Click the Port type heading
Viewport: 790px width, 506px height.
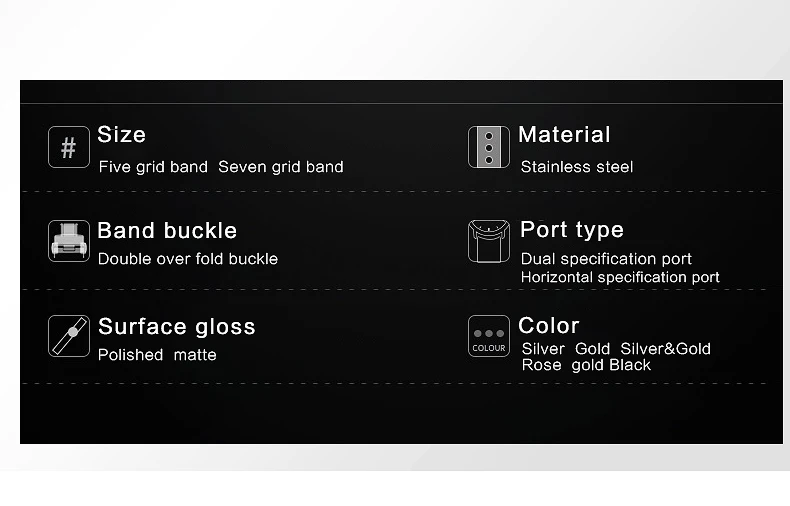pyautogui.click(x=572, y=230)
